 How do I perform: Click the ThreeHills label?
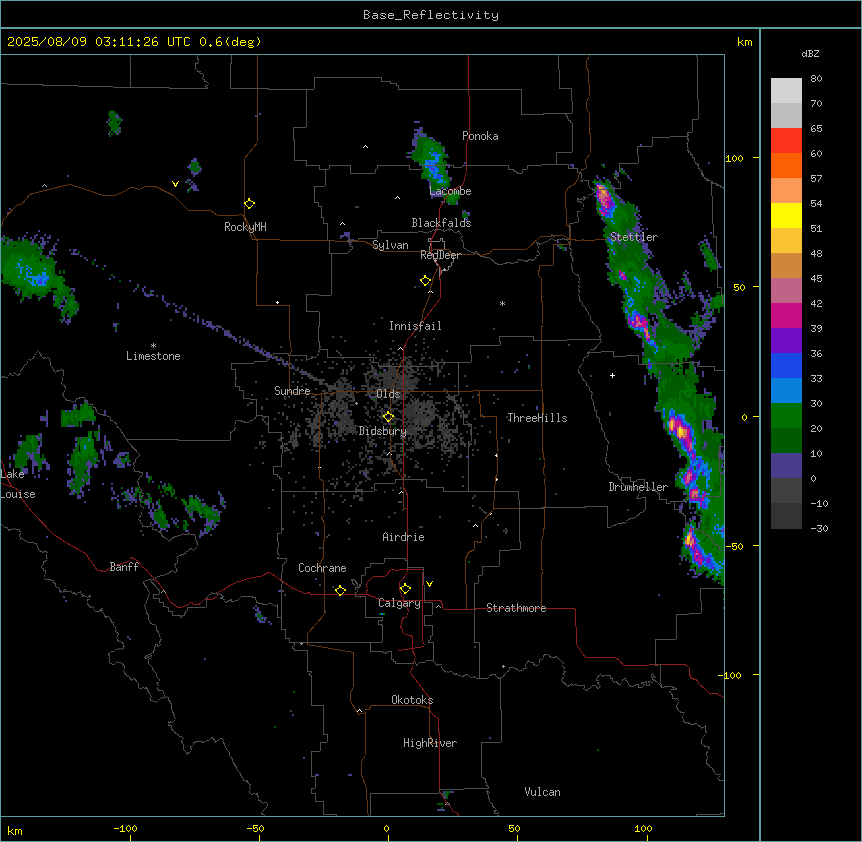click(x=537, y=418)
